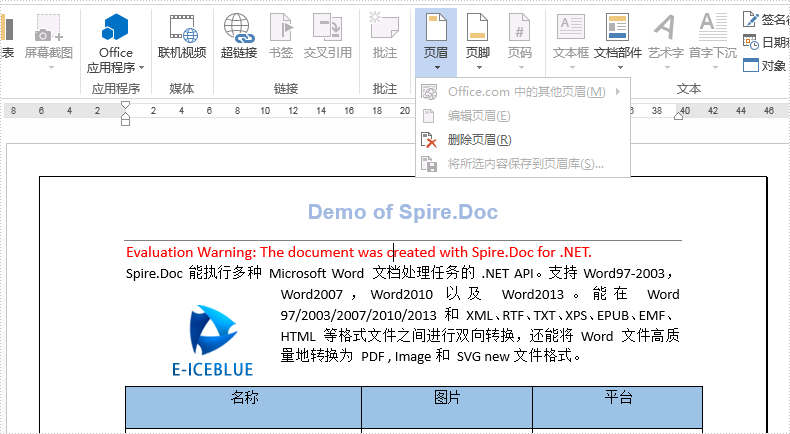Open the Office.com 中的其他页眉 submenu
Viewport: 790px width, 434px height.
click(526, 92)
